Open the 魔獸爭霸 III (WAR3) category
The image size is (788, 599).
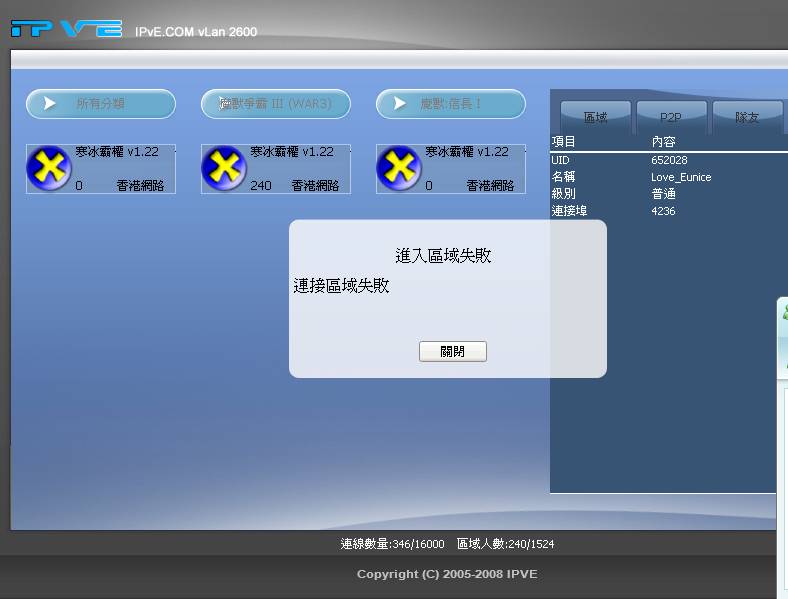[x=275, y=104]
